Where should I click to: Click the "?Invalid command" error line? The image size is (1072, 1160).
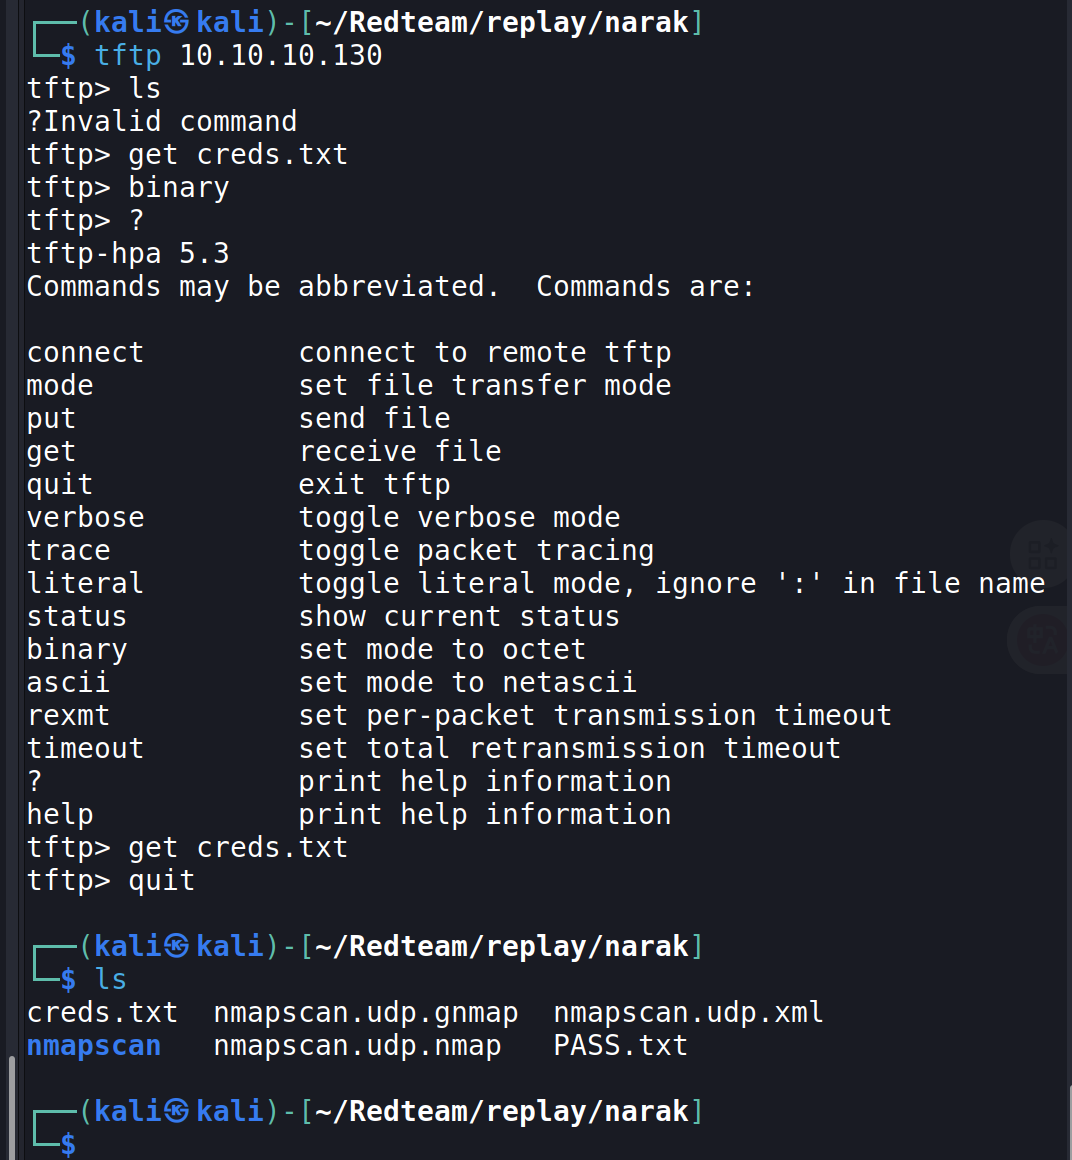coord(162,122)
